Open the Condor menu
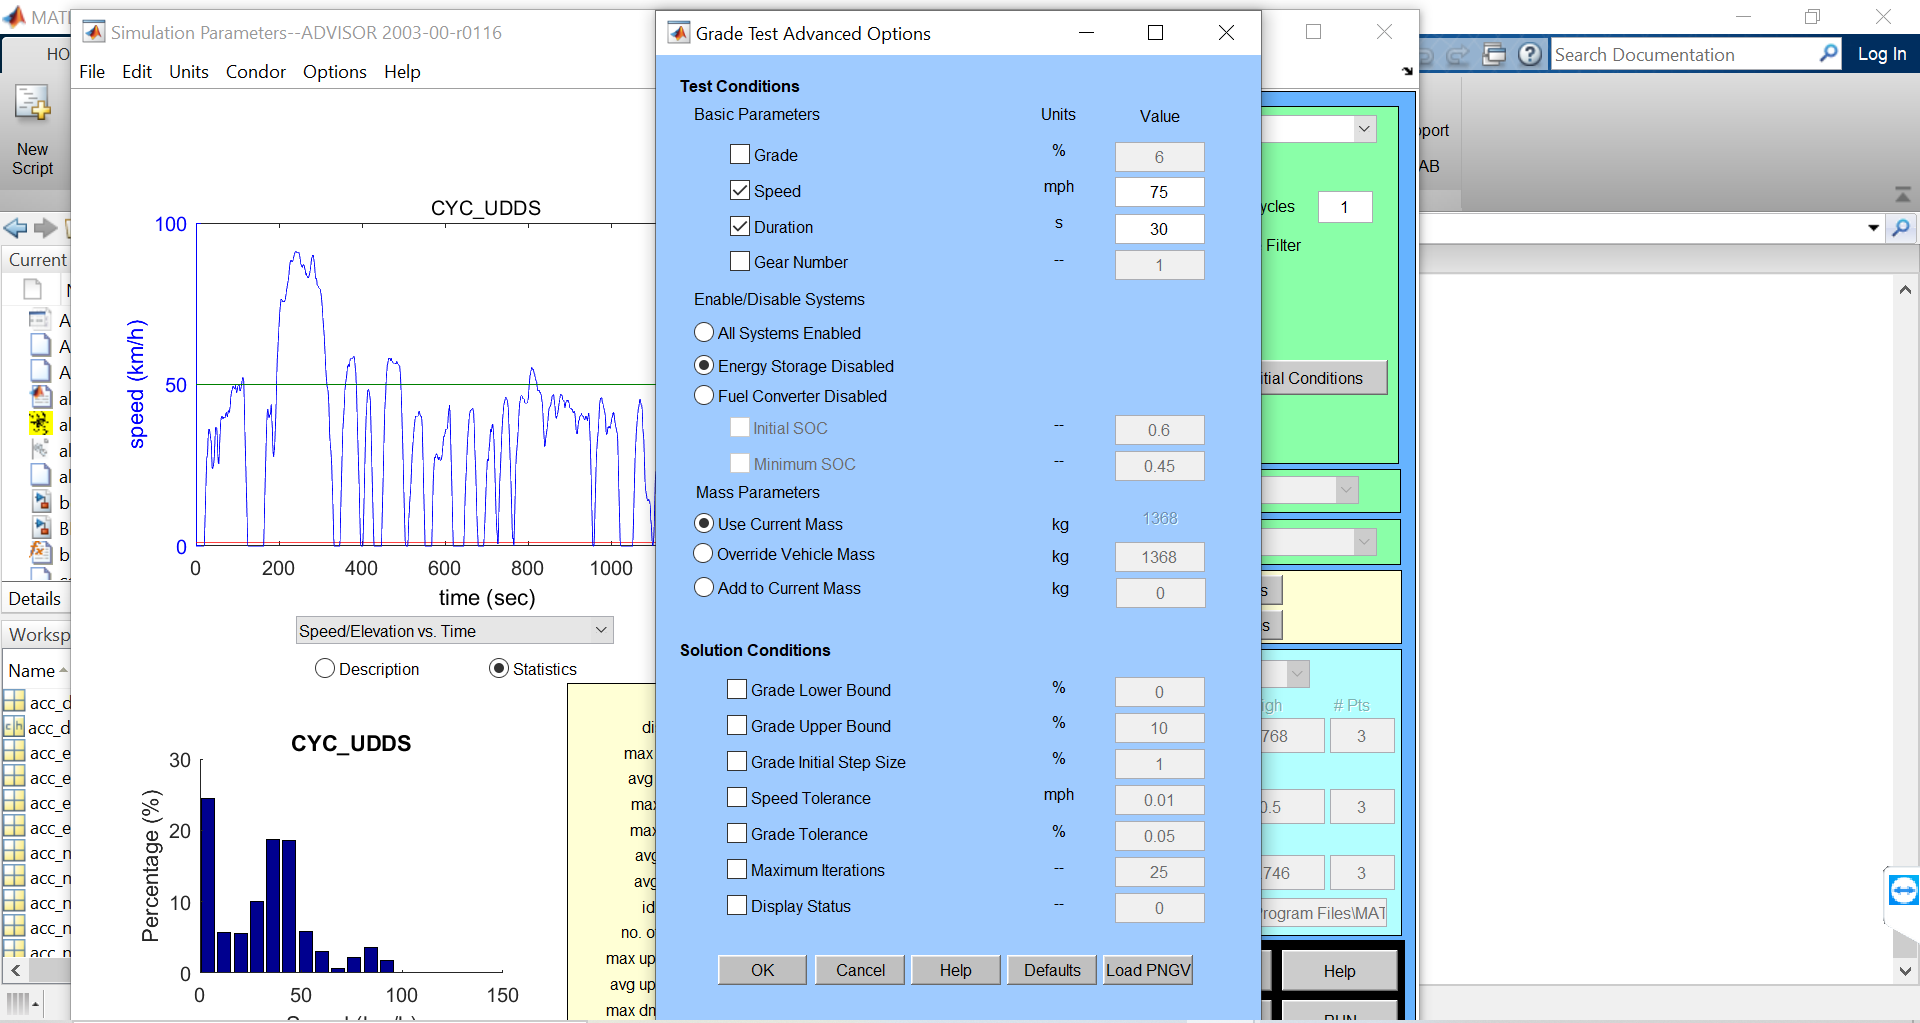 click(255, 71)
